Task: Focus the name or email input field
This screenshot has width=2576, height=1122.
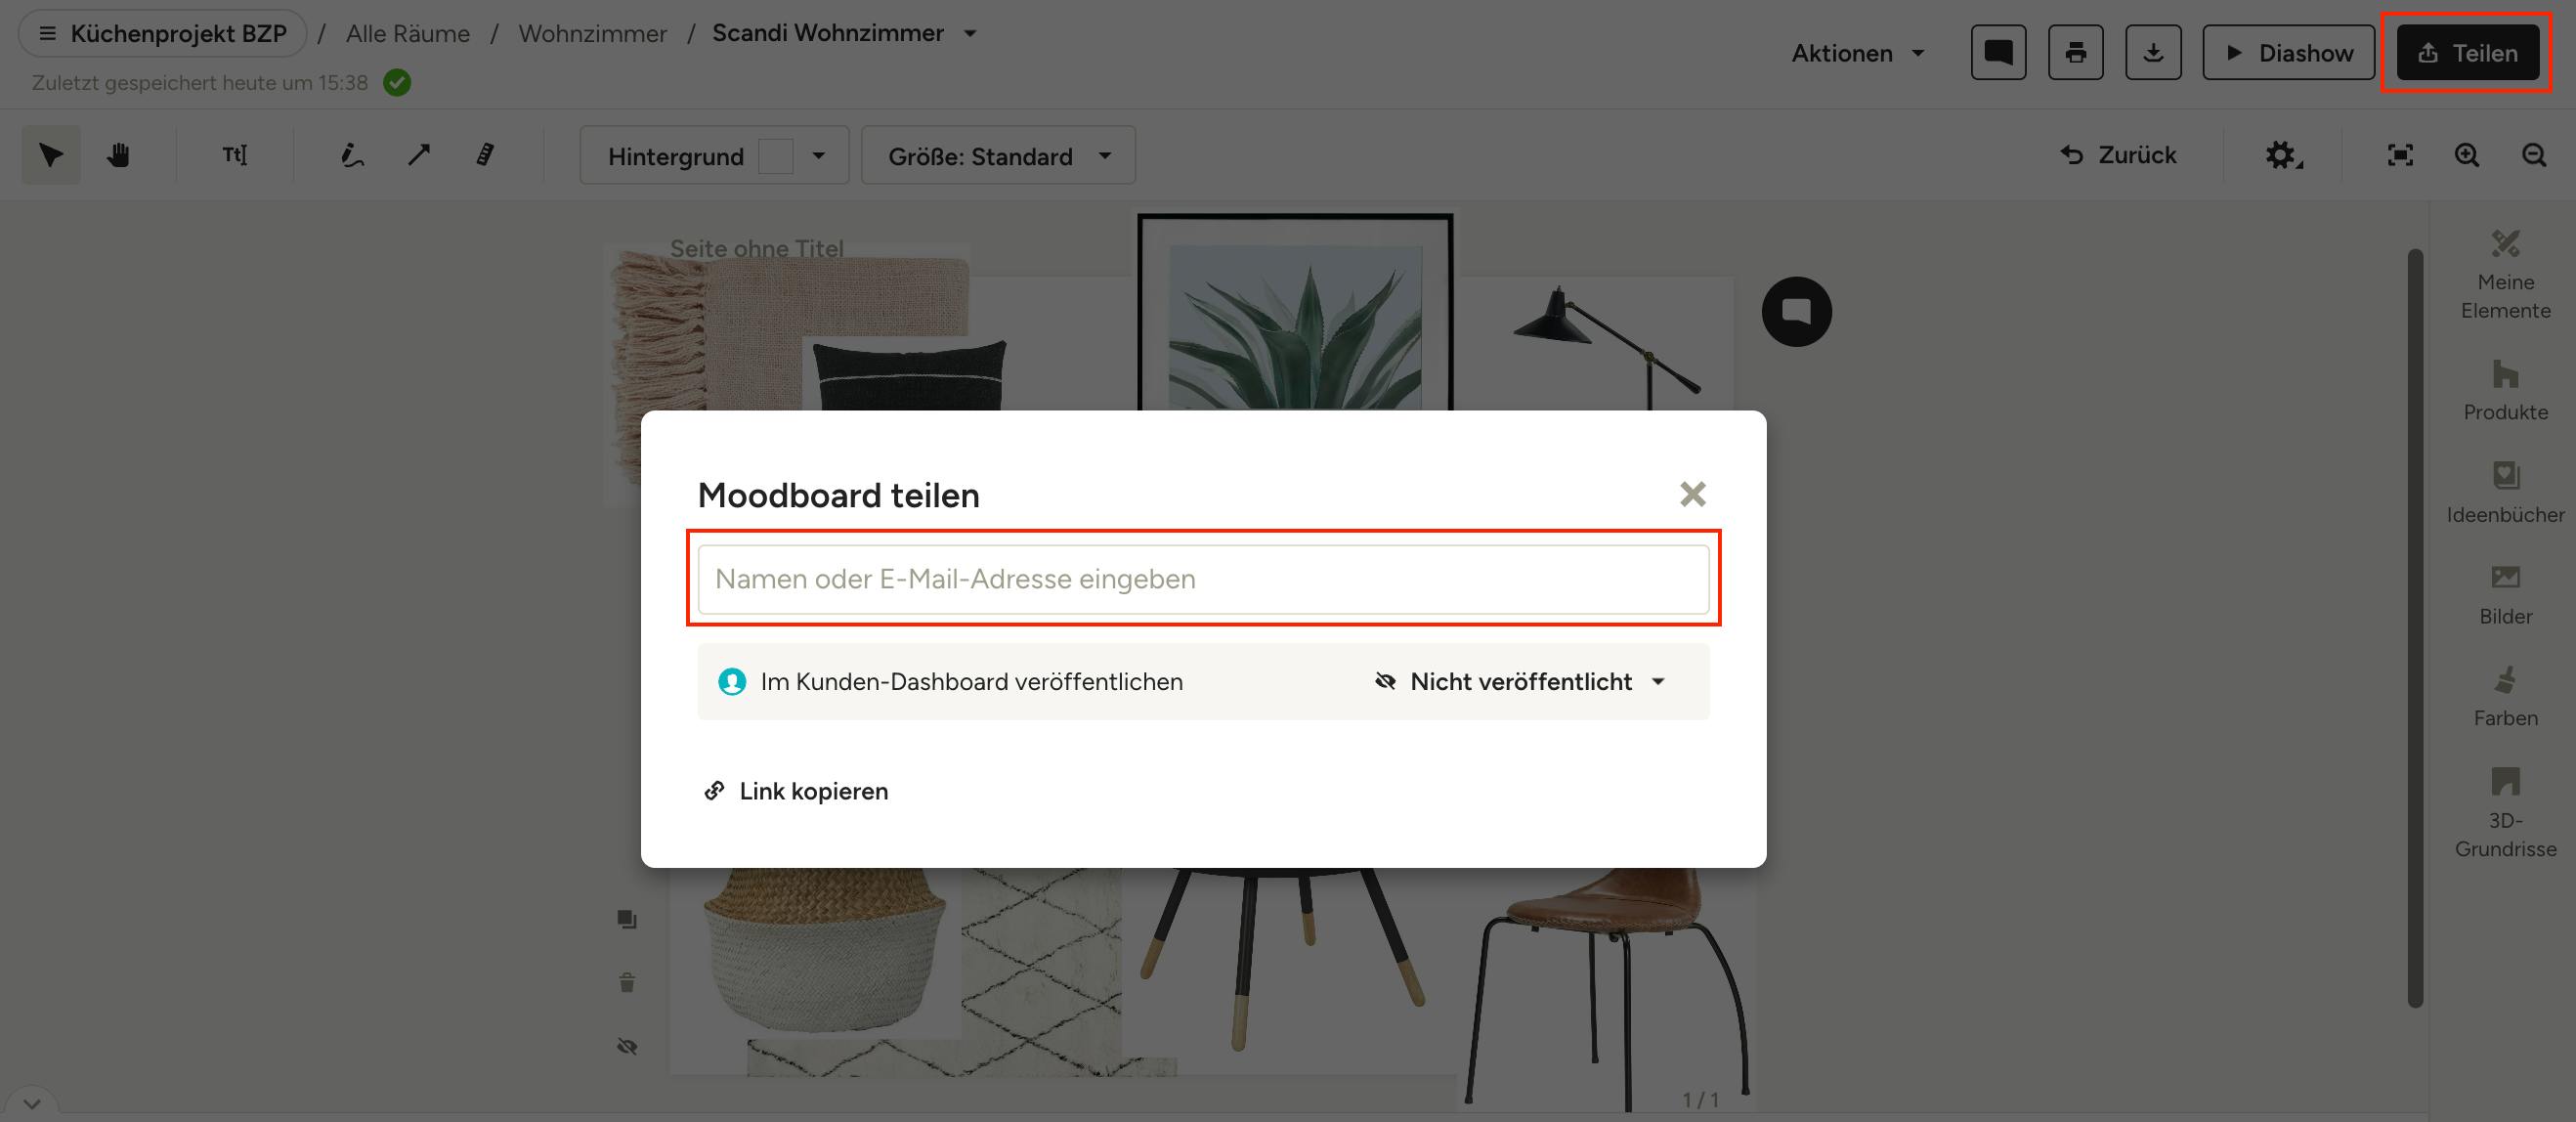Action: tap(1203, 579)
